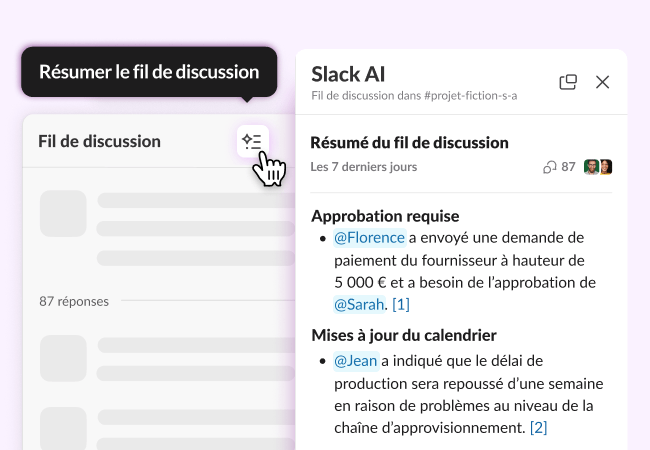Open the @Florence mention

pos(369,237)
